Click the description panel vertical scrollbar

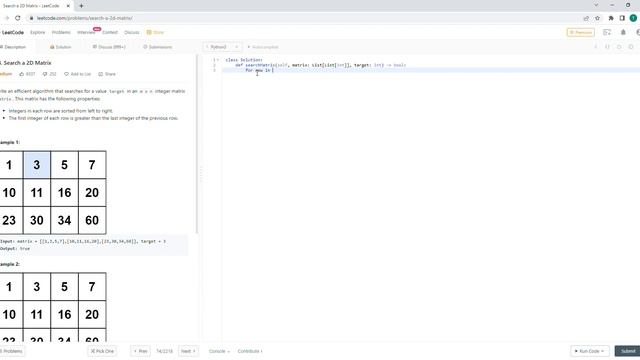(x=197, y=144)
